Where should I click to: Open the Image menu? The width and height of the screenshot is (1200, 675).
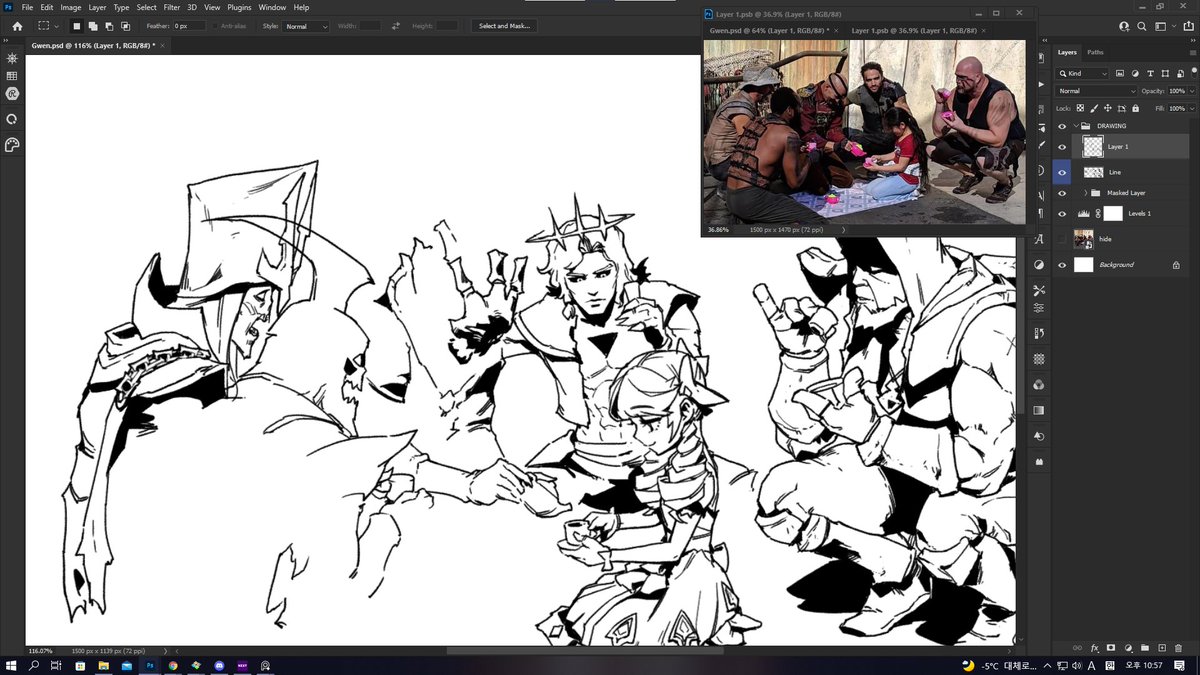coord(70,7)
